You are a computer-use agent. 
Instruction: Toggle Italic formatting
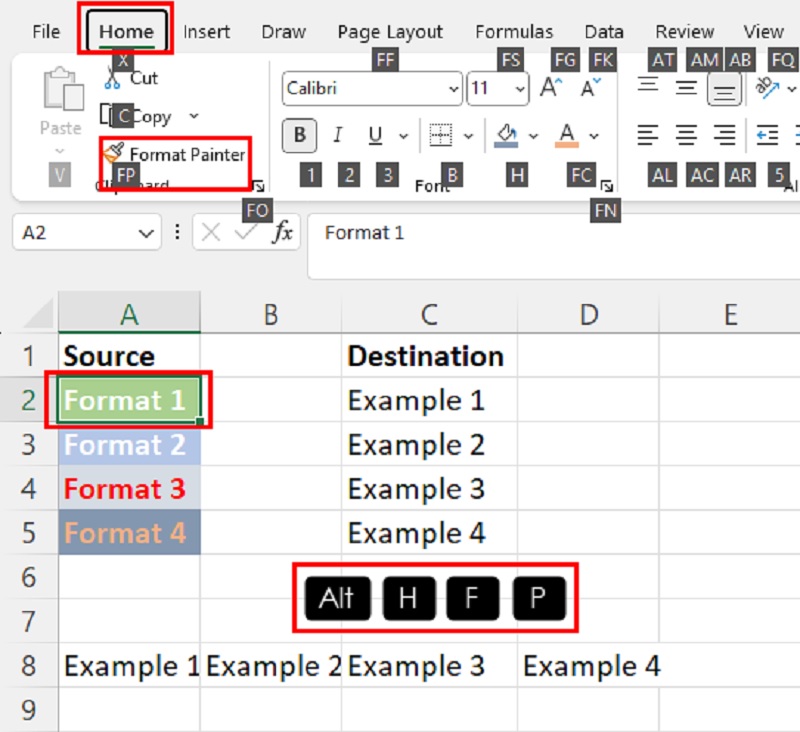[x=337, y=136]
